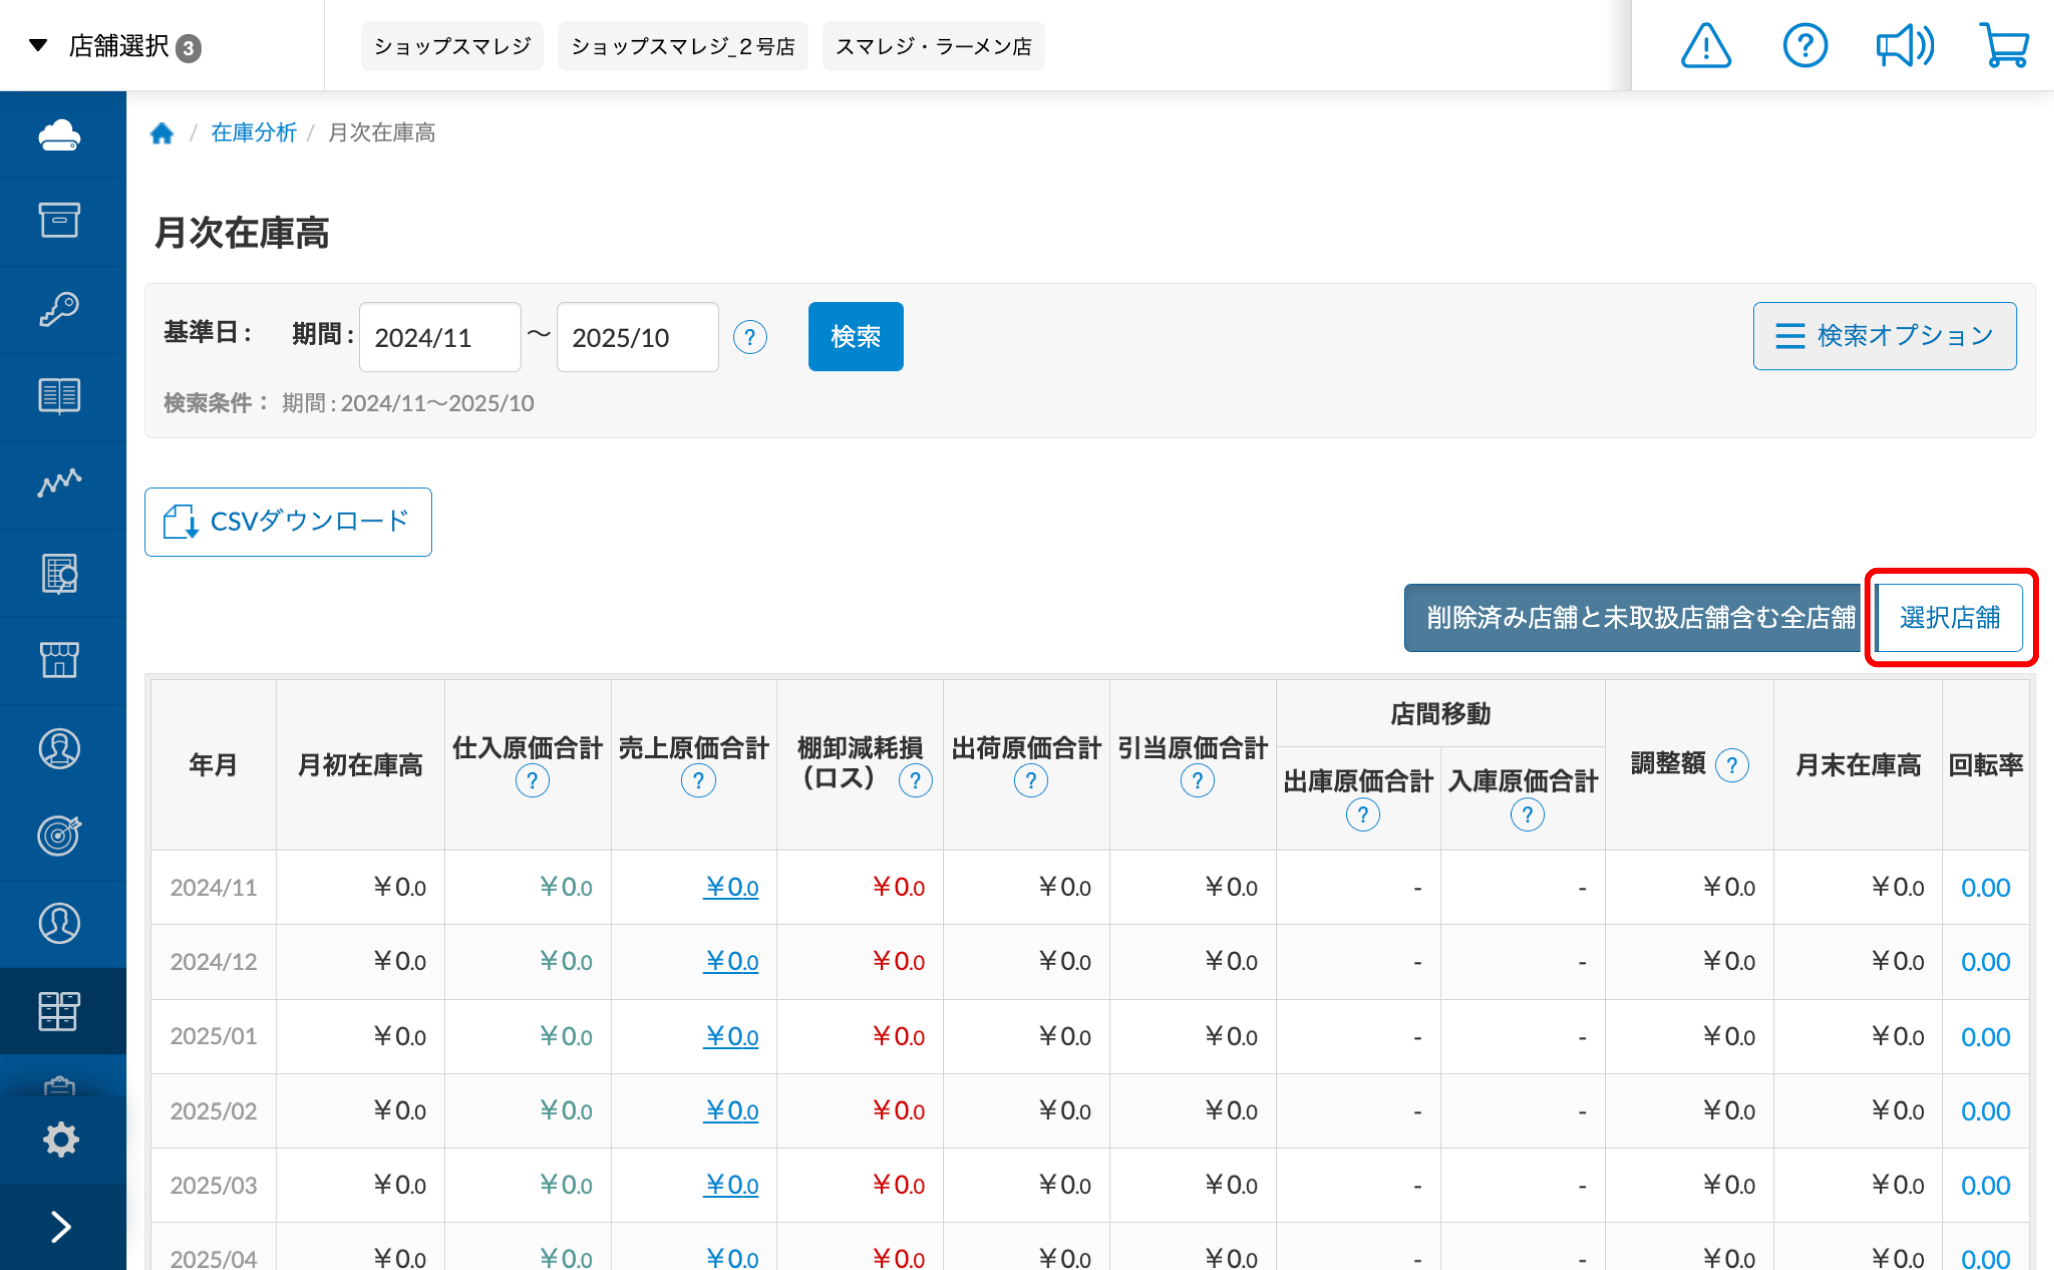Expand the 店舗選択 dropdown
Screen dimensions: 2054x1270
coord(118,46)
